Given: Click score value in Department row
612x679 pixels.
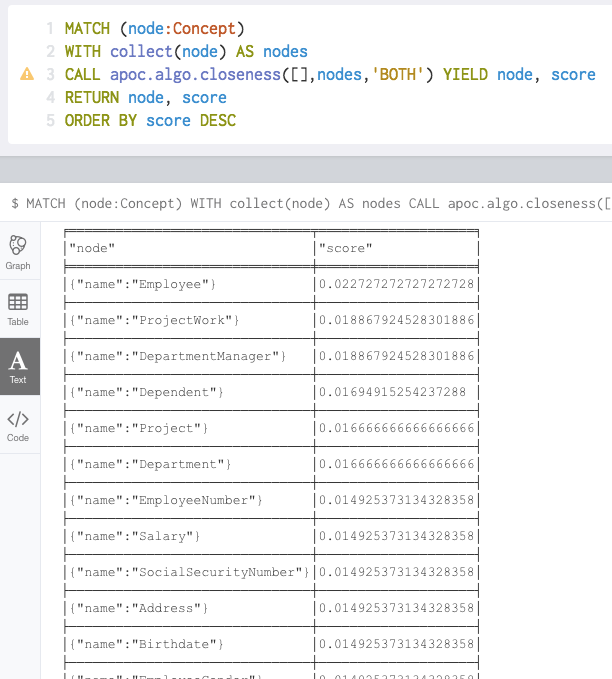Looking at the screenshot, I should click(x=396, y=464).
